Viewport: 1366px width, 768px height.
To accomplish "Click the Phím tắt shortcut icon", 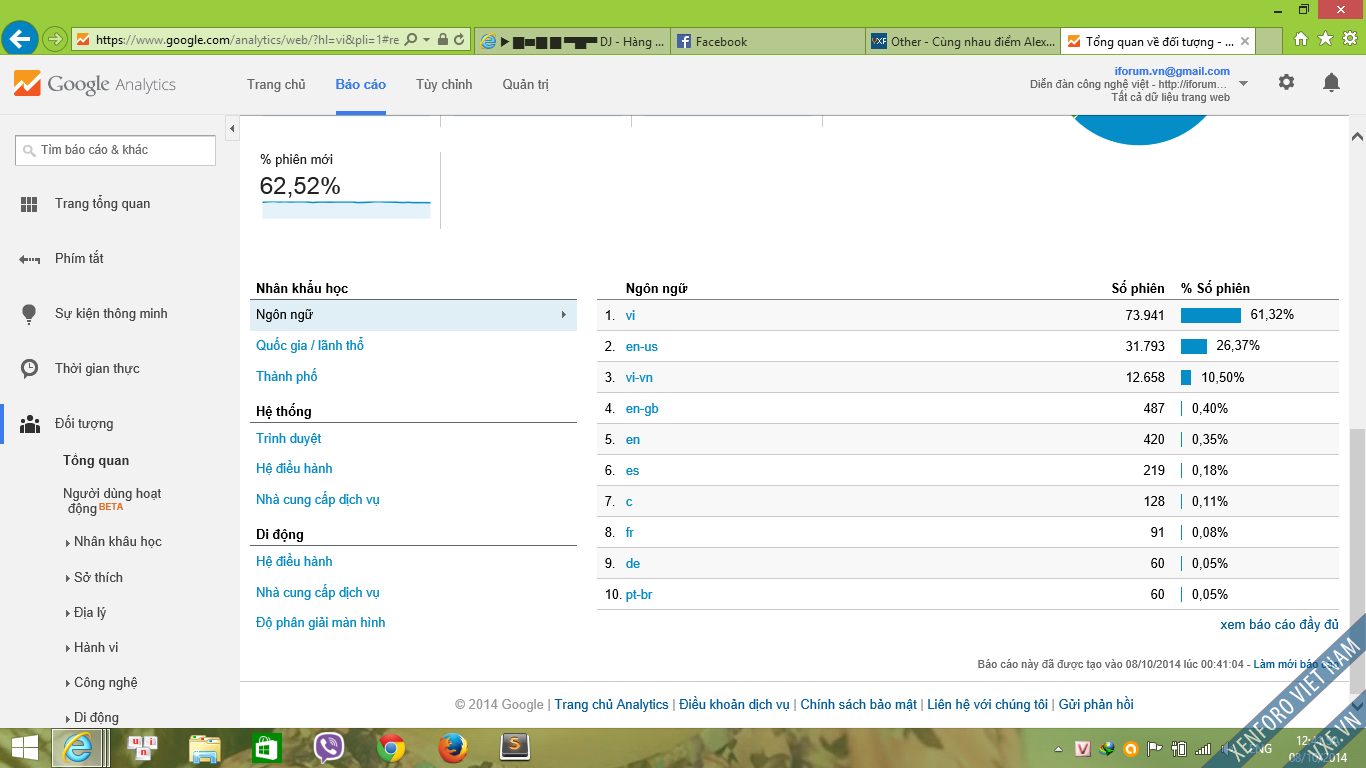I will (29, 259).
